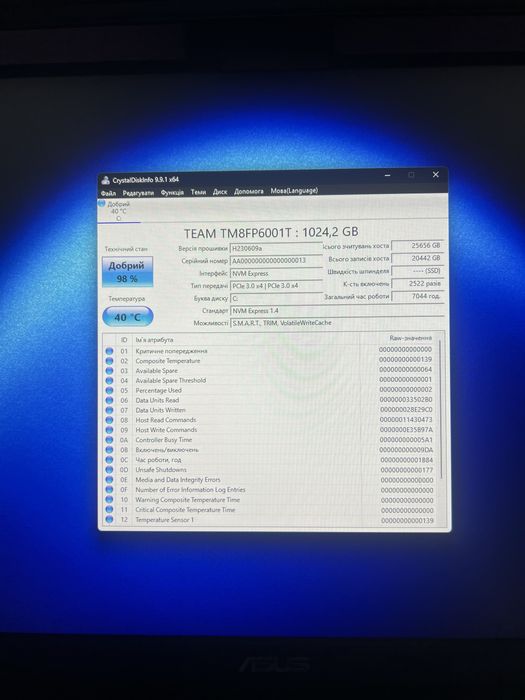Click the interface field NVM Express

(276, 273)
